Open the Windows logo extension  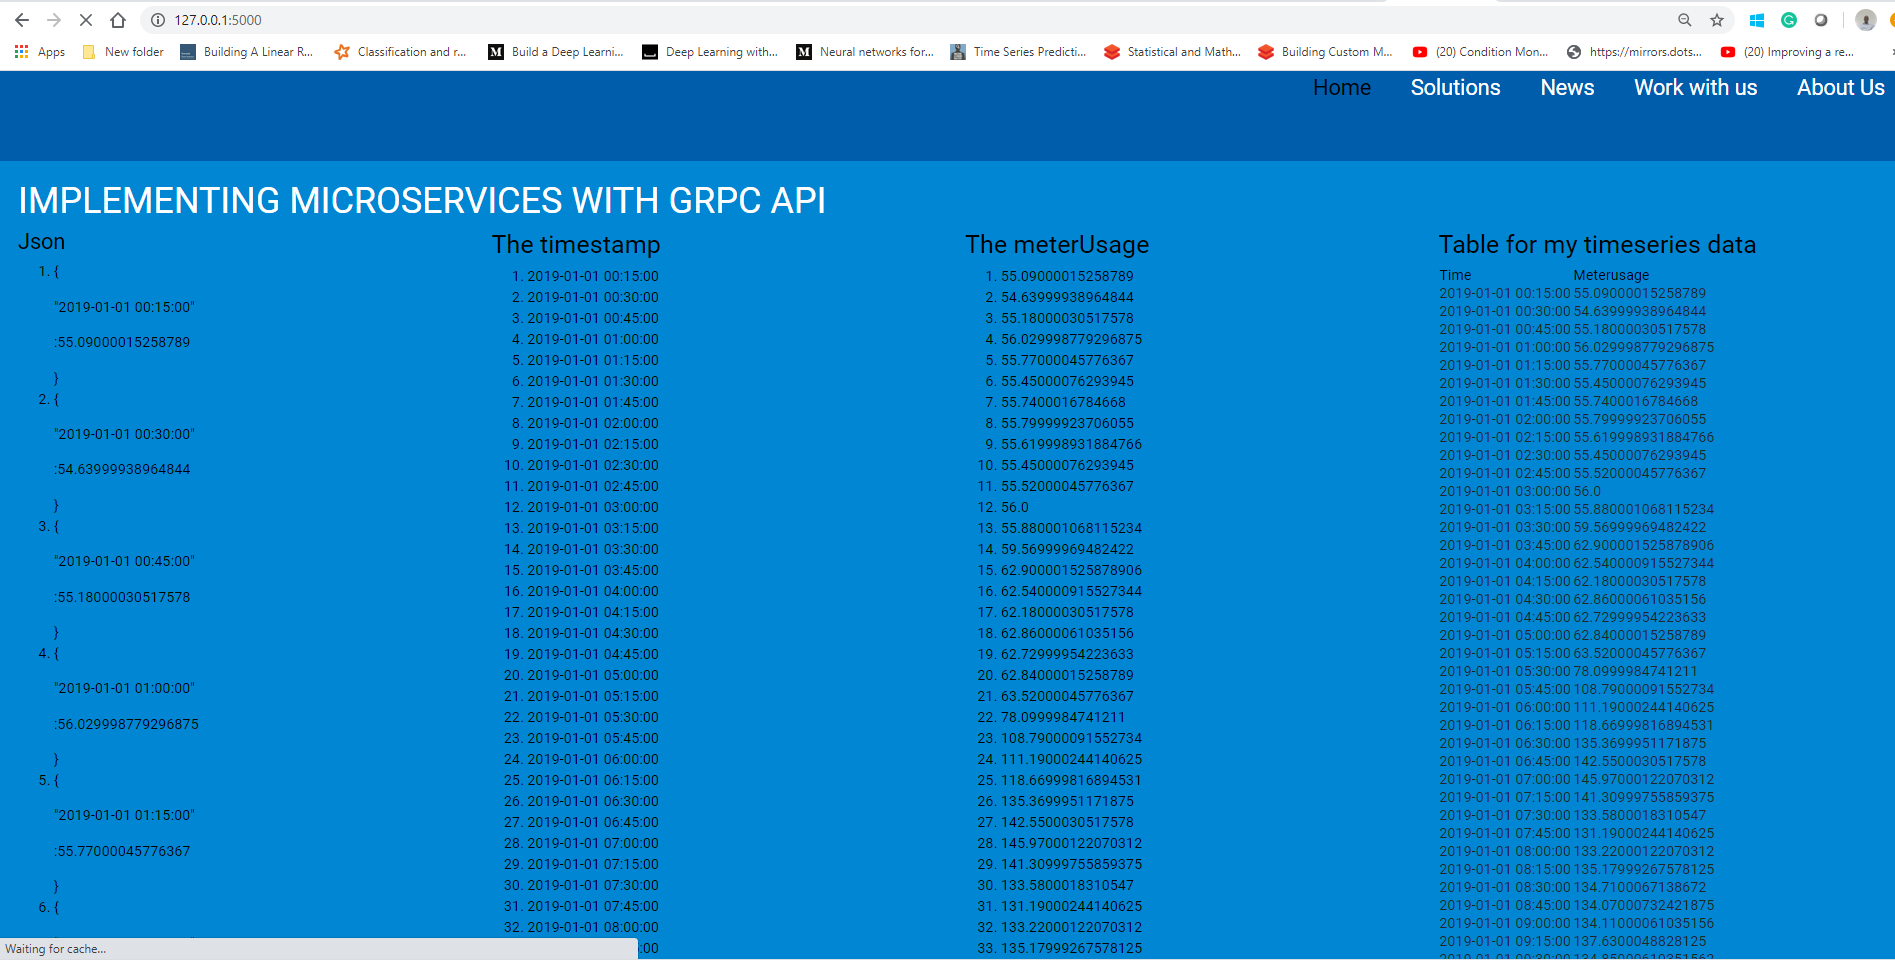point(1757,20)
